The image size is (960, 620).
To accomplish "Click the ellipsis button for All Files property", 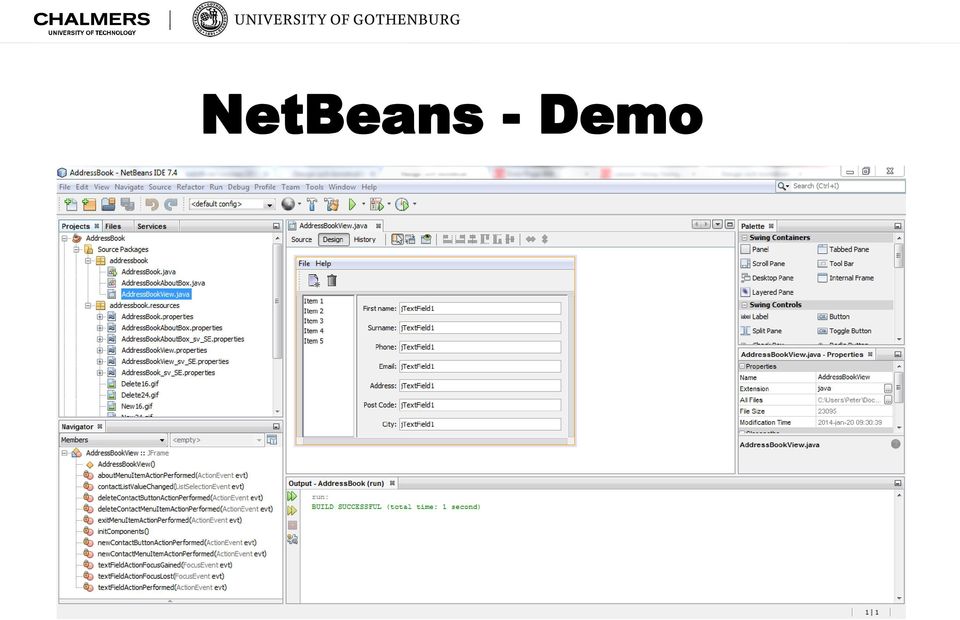I will click(x=888, y=400).
